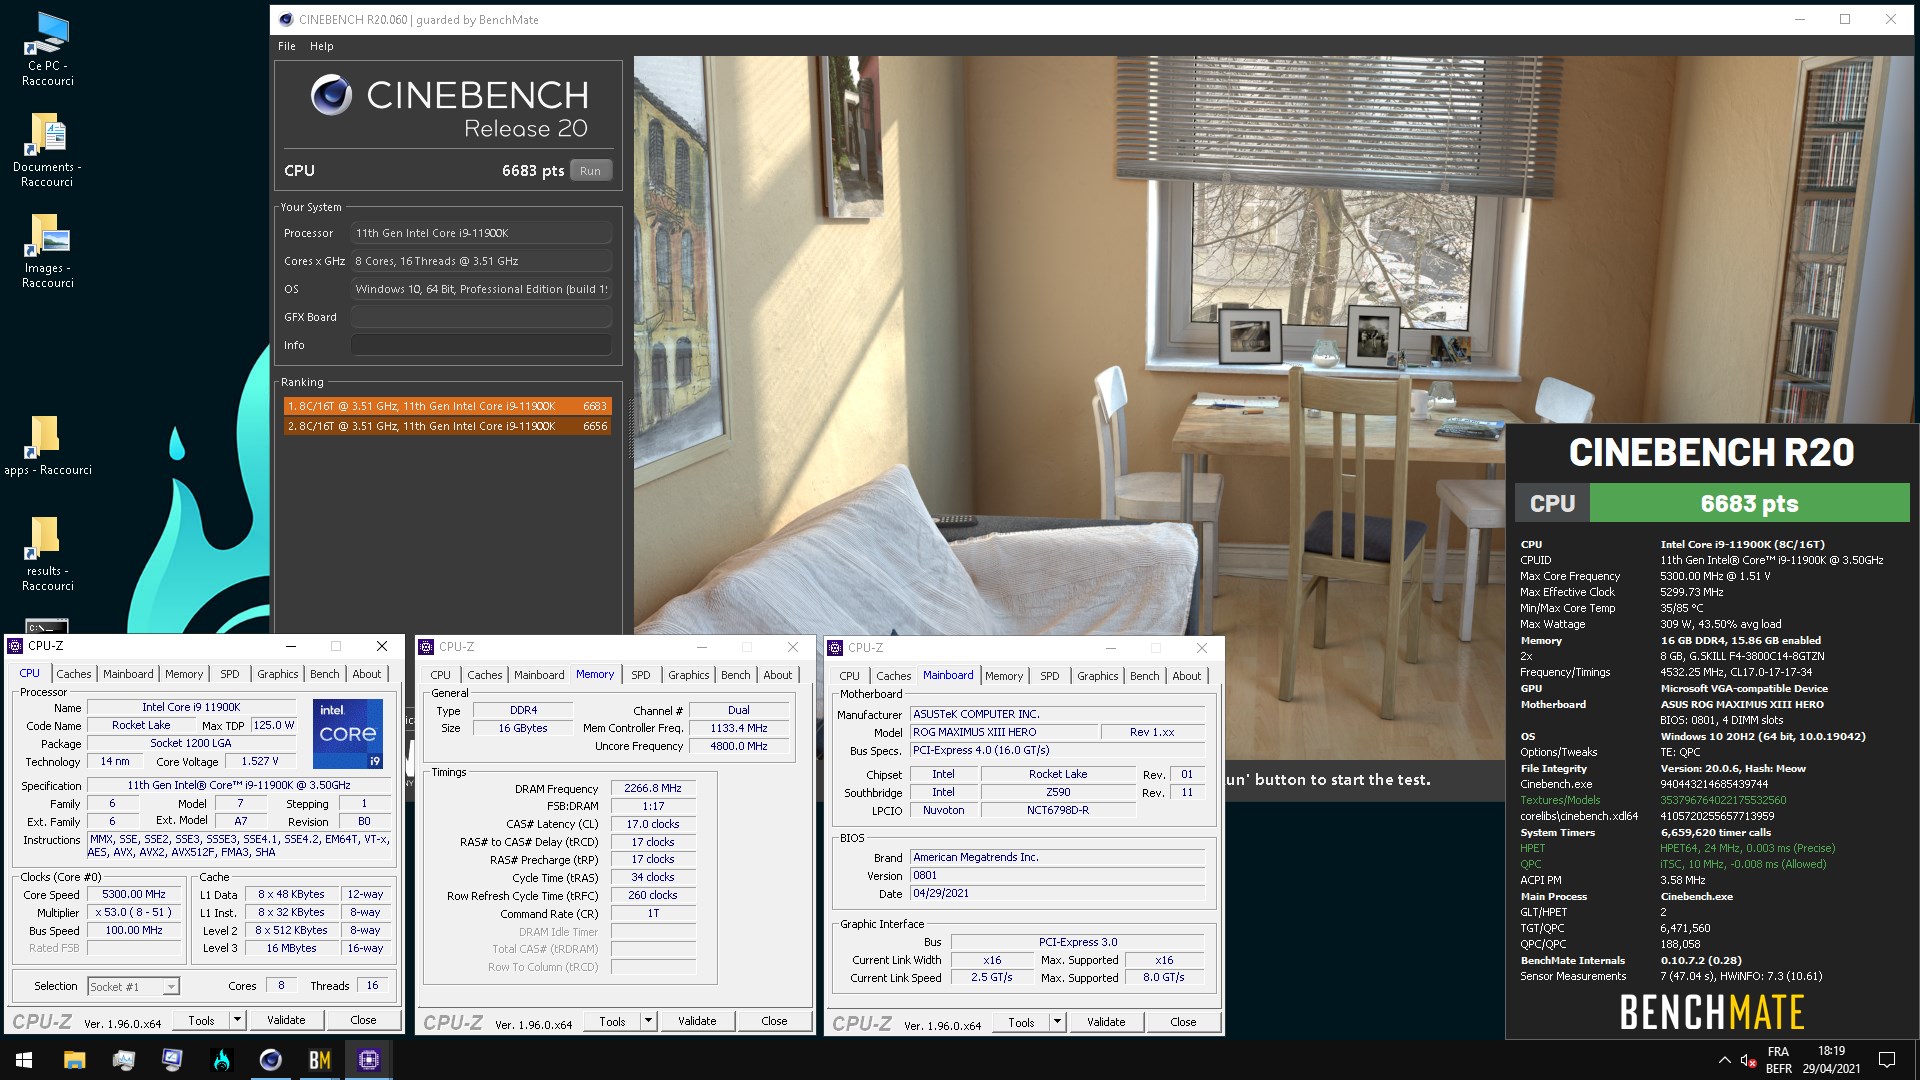This screenshot has width=1920, height=1080.
Task: Select the second ranking entry with 6656
Action: point(447,426)
